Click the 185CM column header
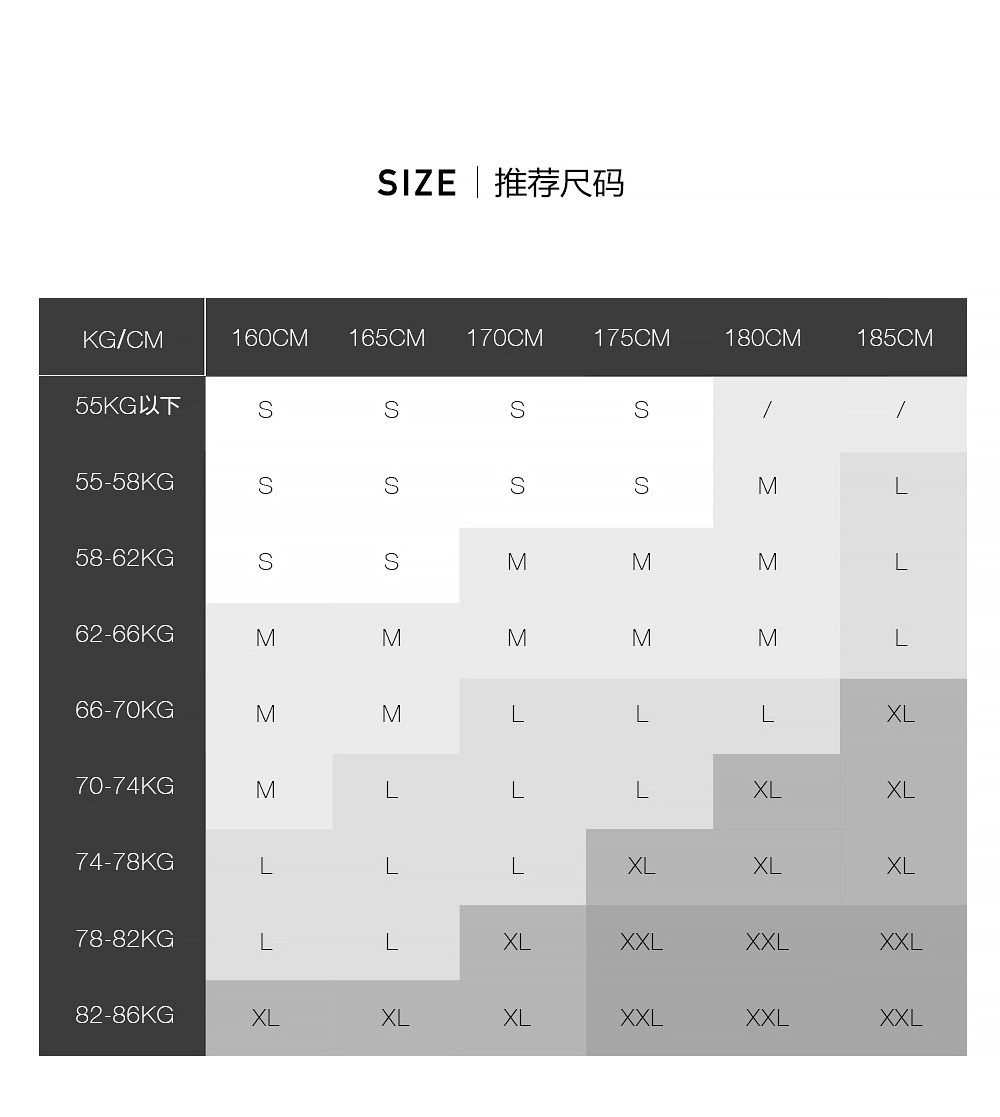The width and height of the screenshot is (1000, 1117). [x=894, y=338]
